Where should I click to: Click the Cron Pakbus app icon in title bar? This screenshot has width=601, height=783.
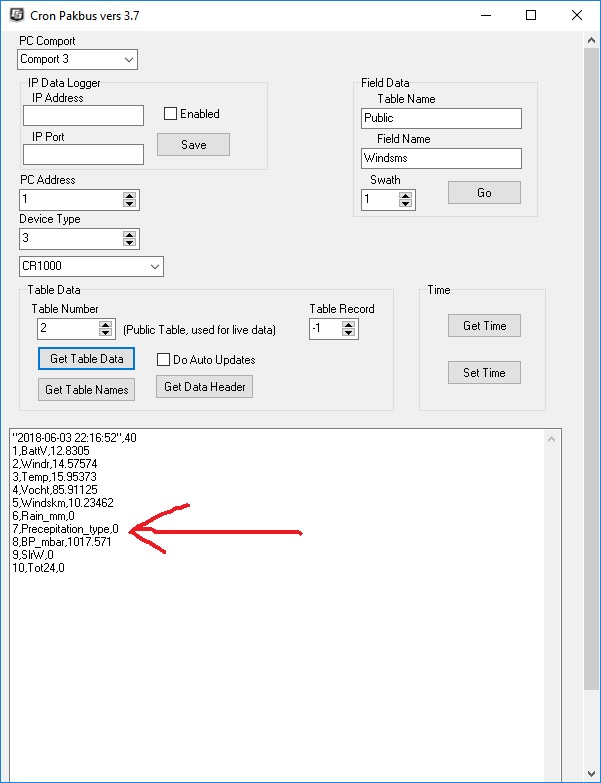[x=17, y=15]
